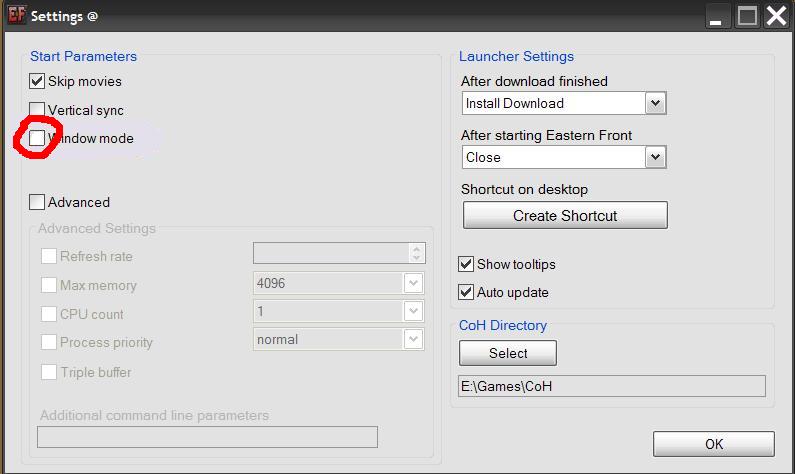Expand the Process priority normal dropdown

coord(413,339)
